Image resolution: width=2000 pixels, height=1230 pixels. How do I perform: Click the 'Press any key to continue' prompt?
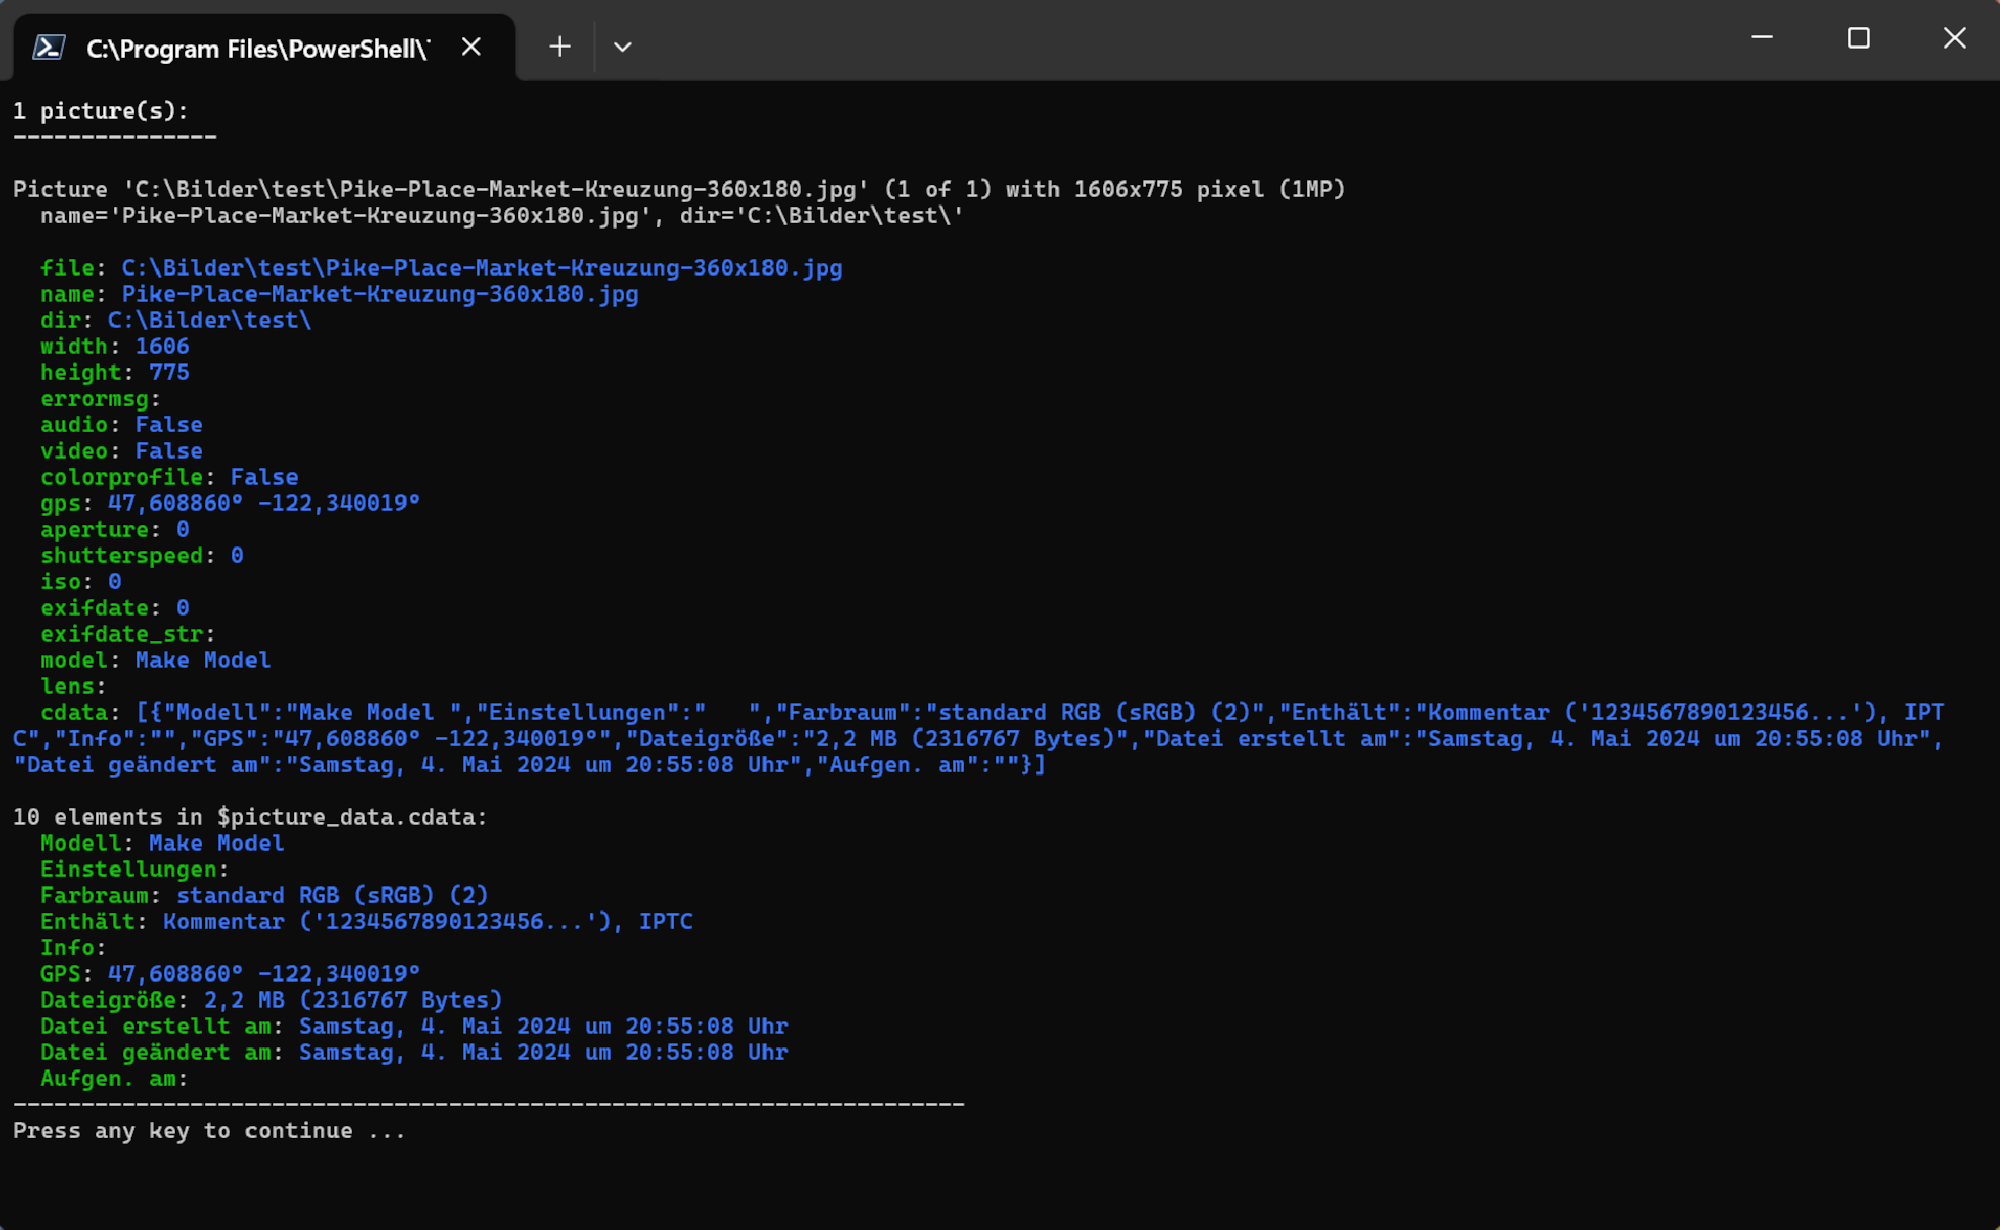tap(208, 1131)
